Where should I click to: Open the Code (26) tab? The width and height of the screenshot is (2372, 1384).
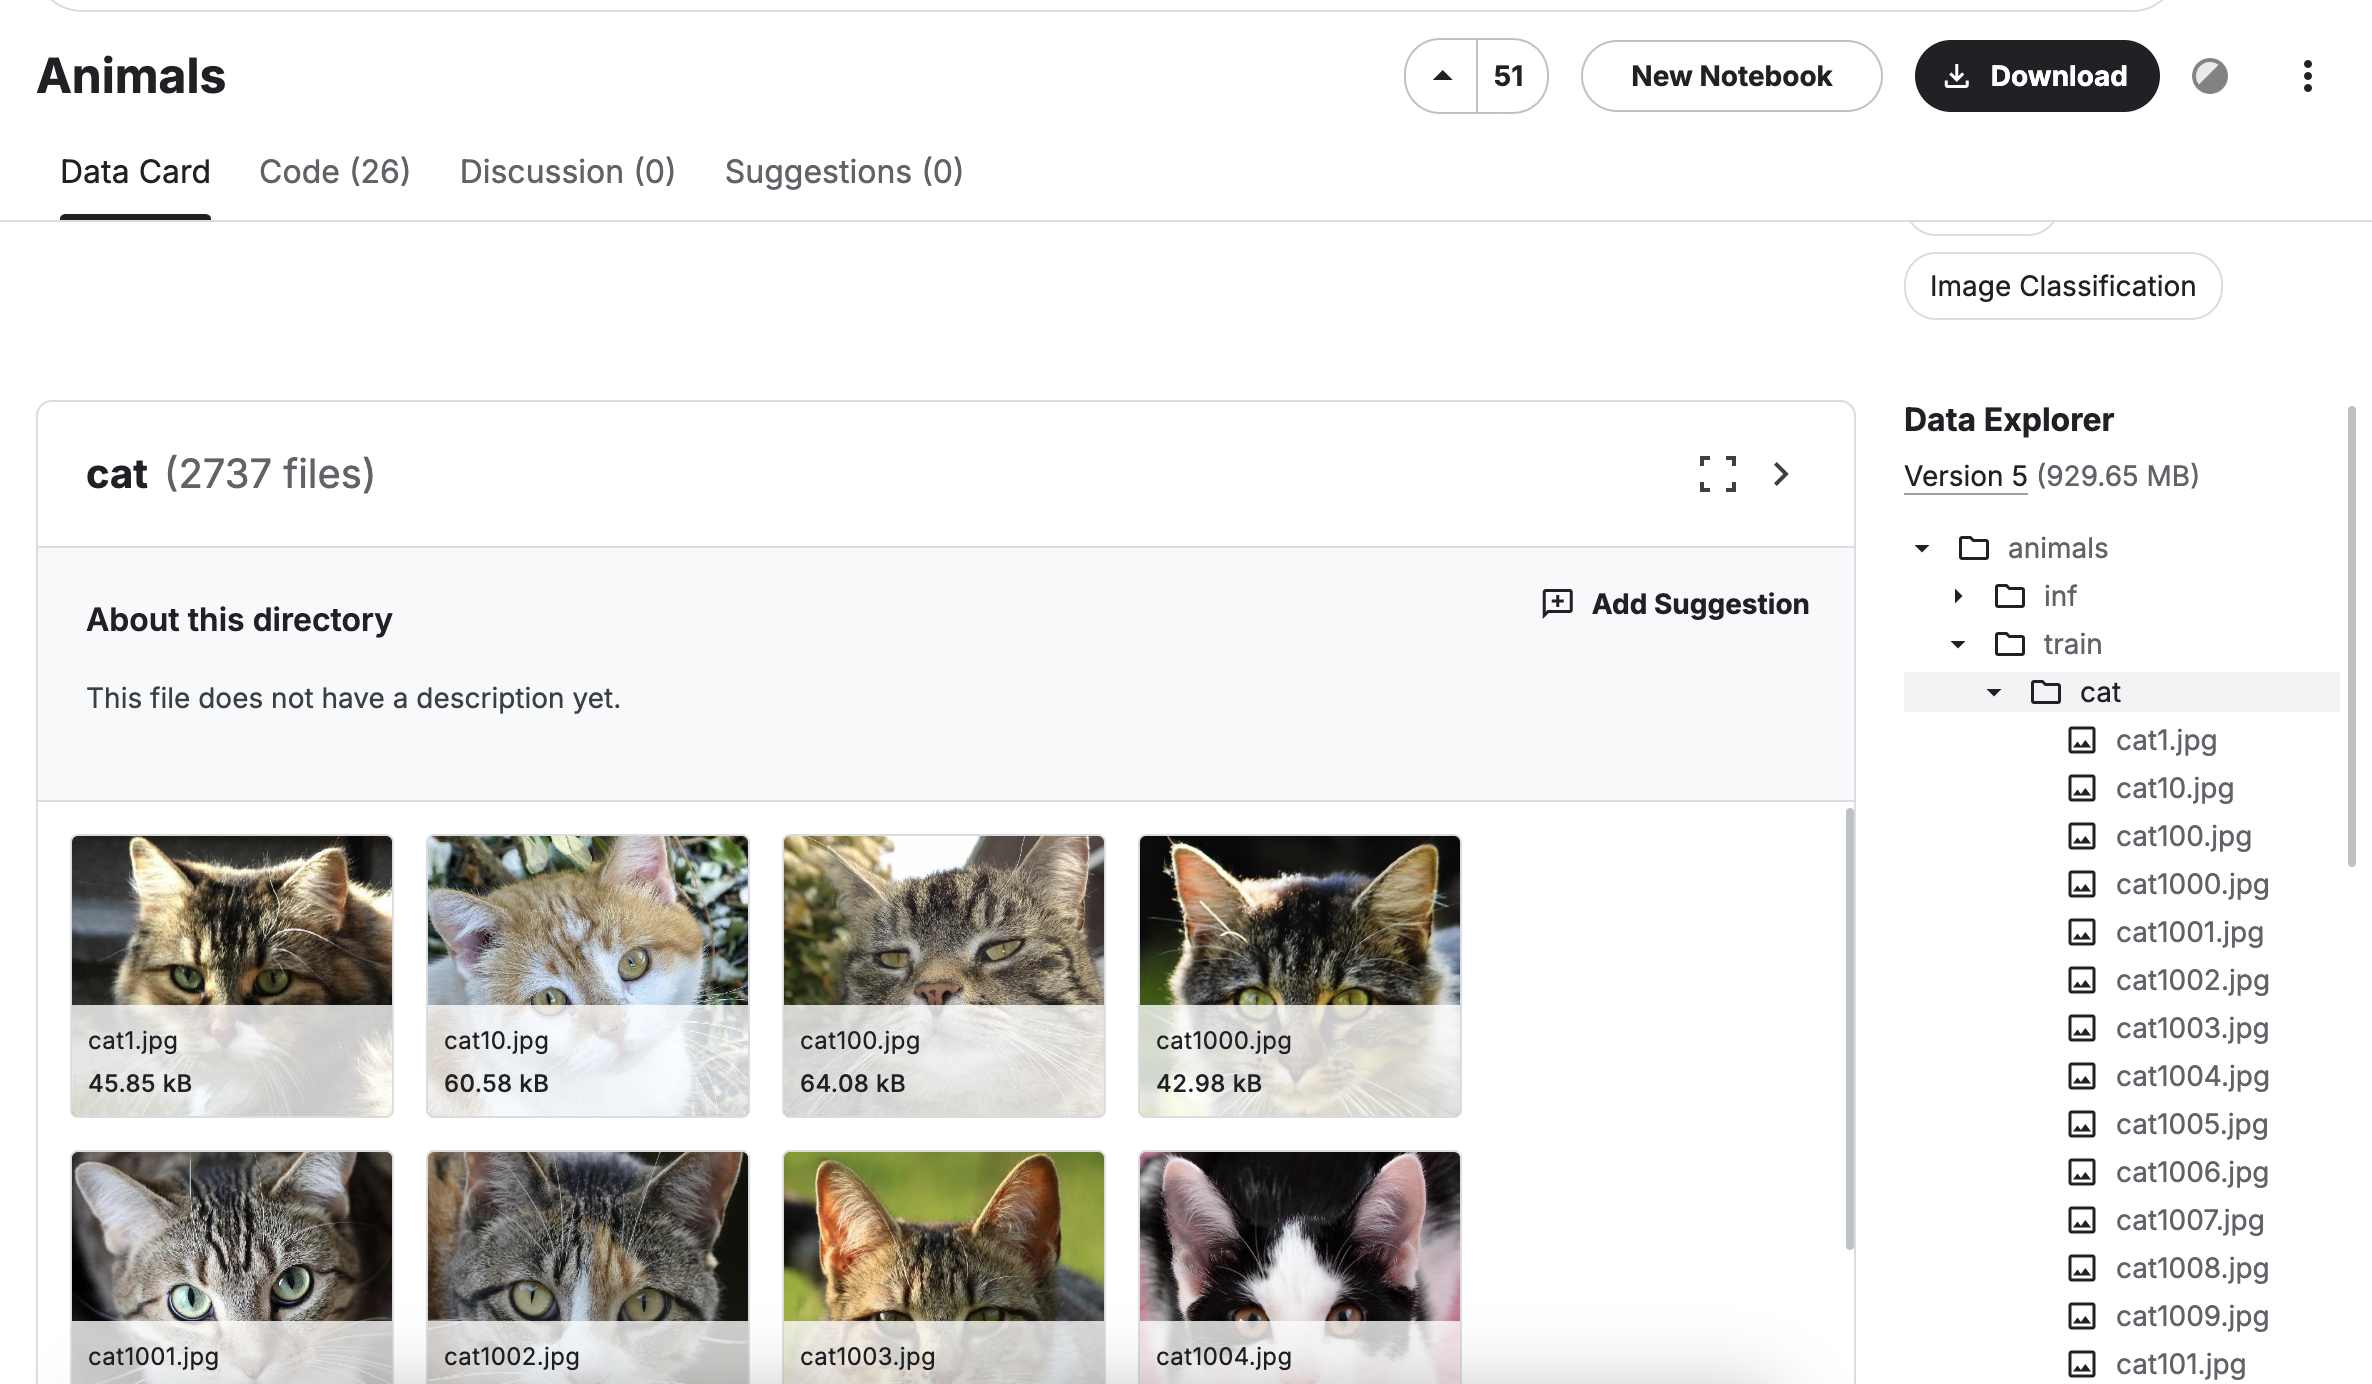[x=335, y=172]
